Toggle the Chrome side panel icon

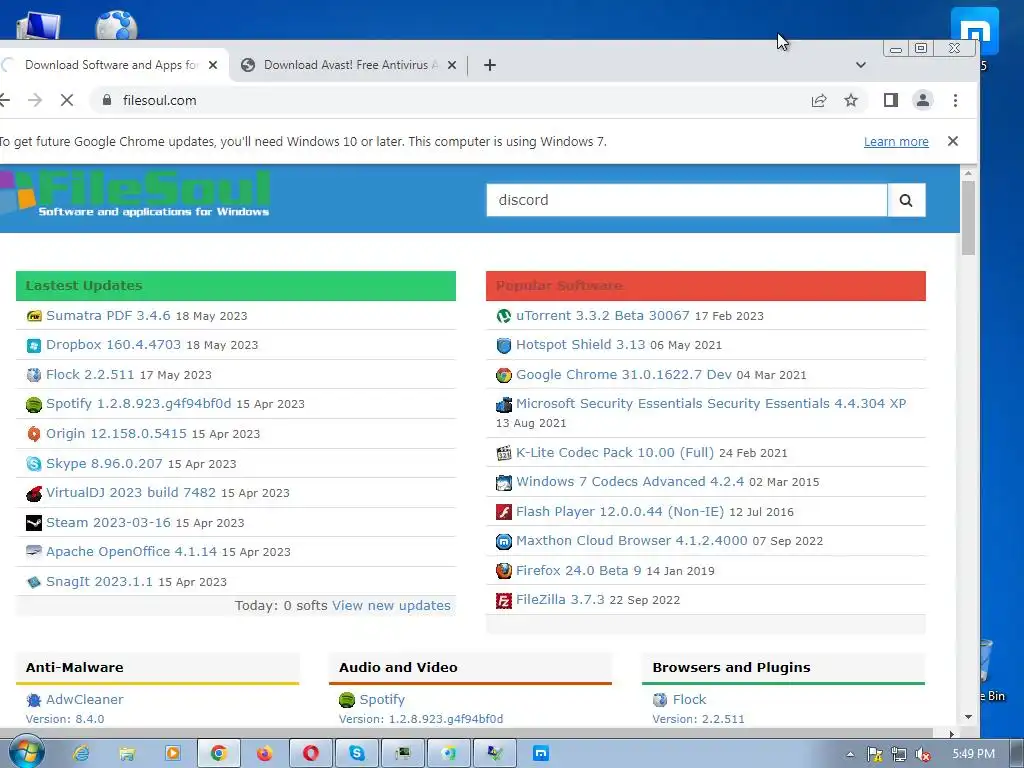(891, 100)
